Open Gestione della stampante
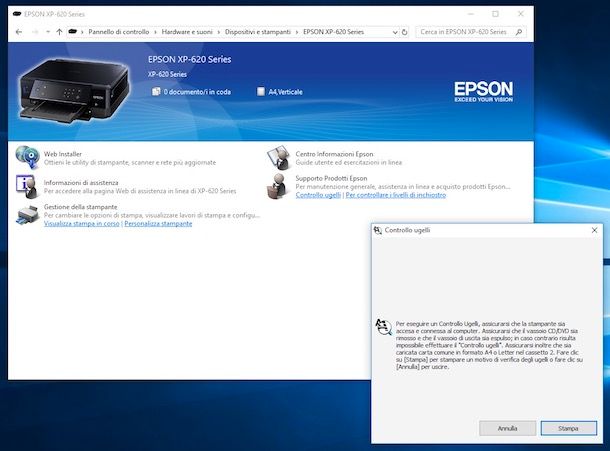The width and height of the screenshot is (610, 451). (x=81, y=207)
